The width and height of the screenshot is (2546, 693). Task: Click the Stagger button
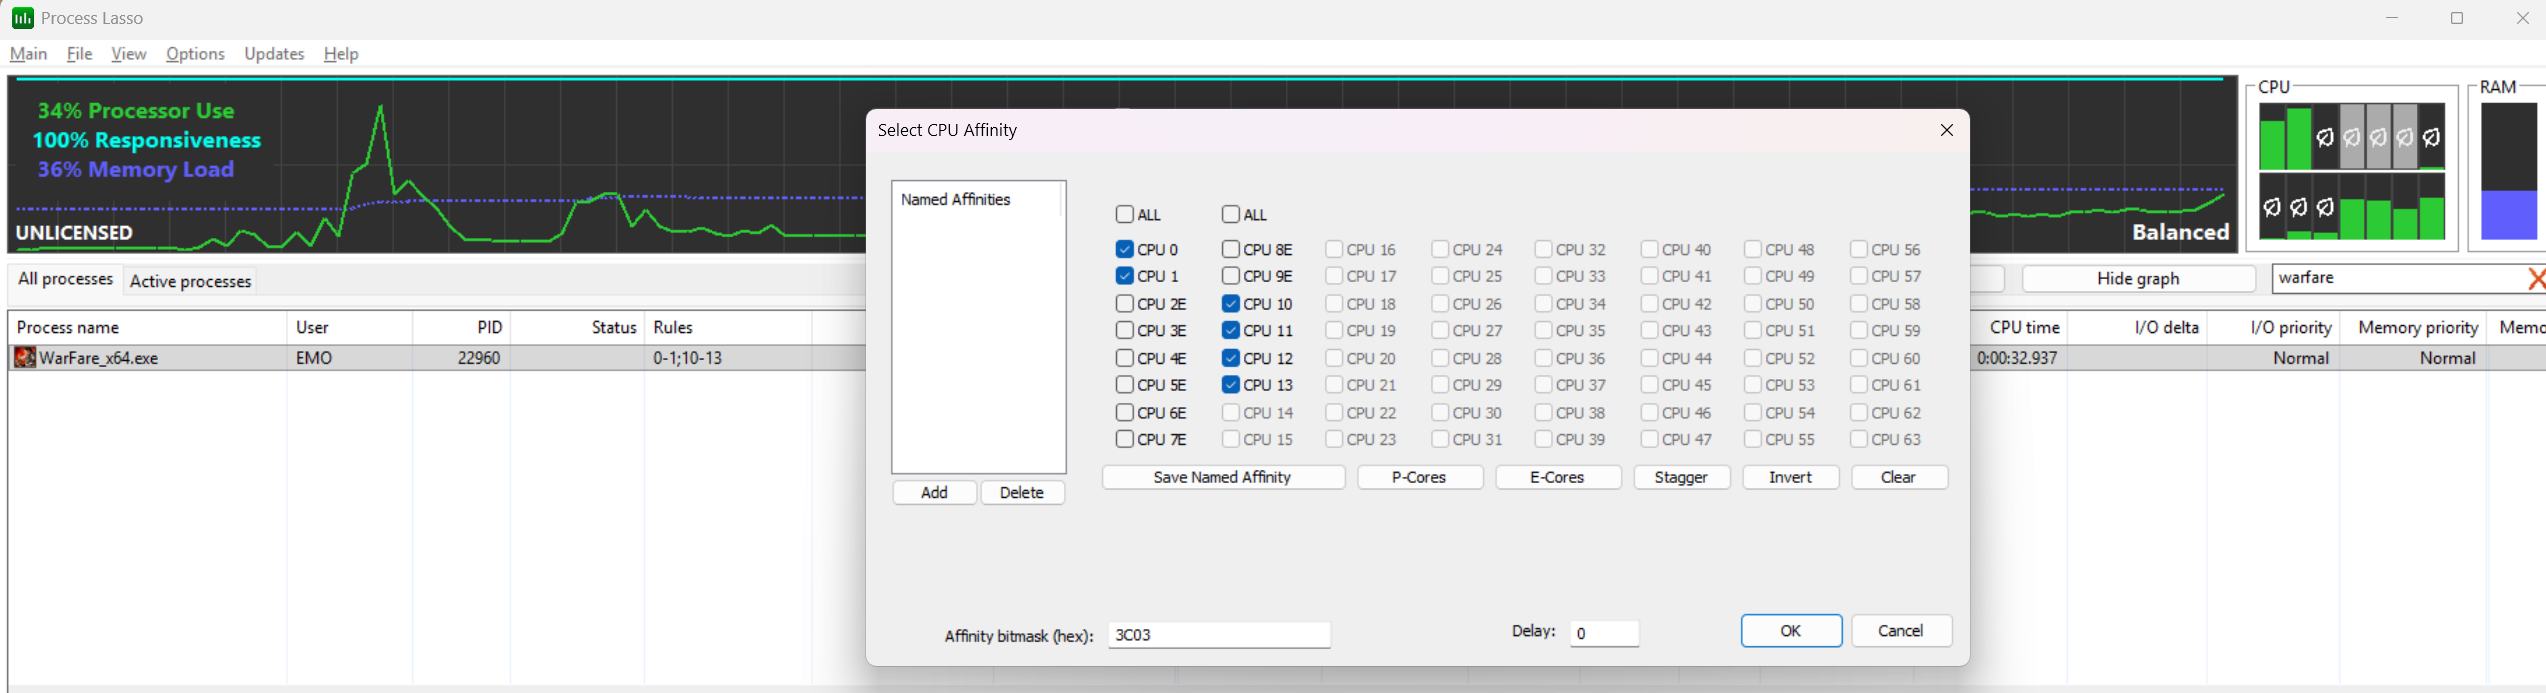1682,477
